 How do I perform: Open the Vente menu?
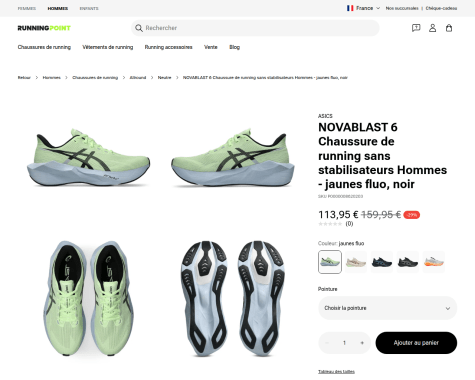point(211,47)
